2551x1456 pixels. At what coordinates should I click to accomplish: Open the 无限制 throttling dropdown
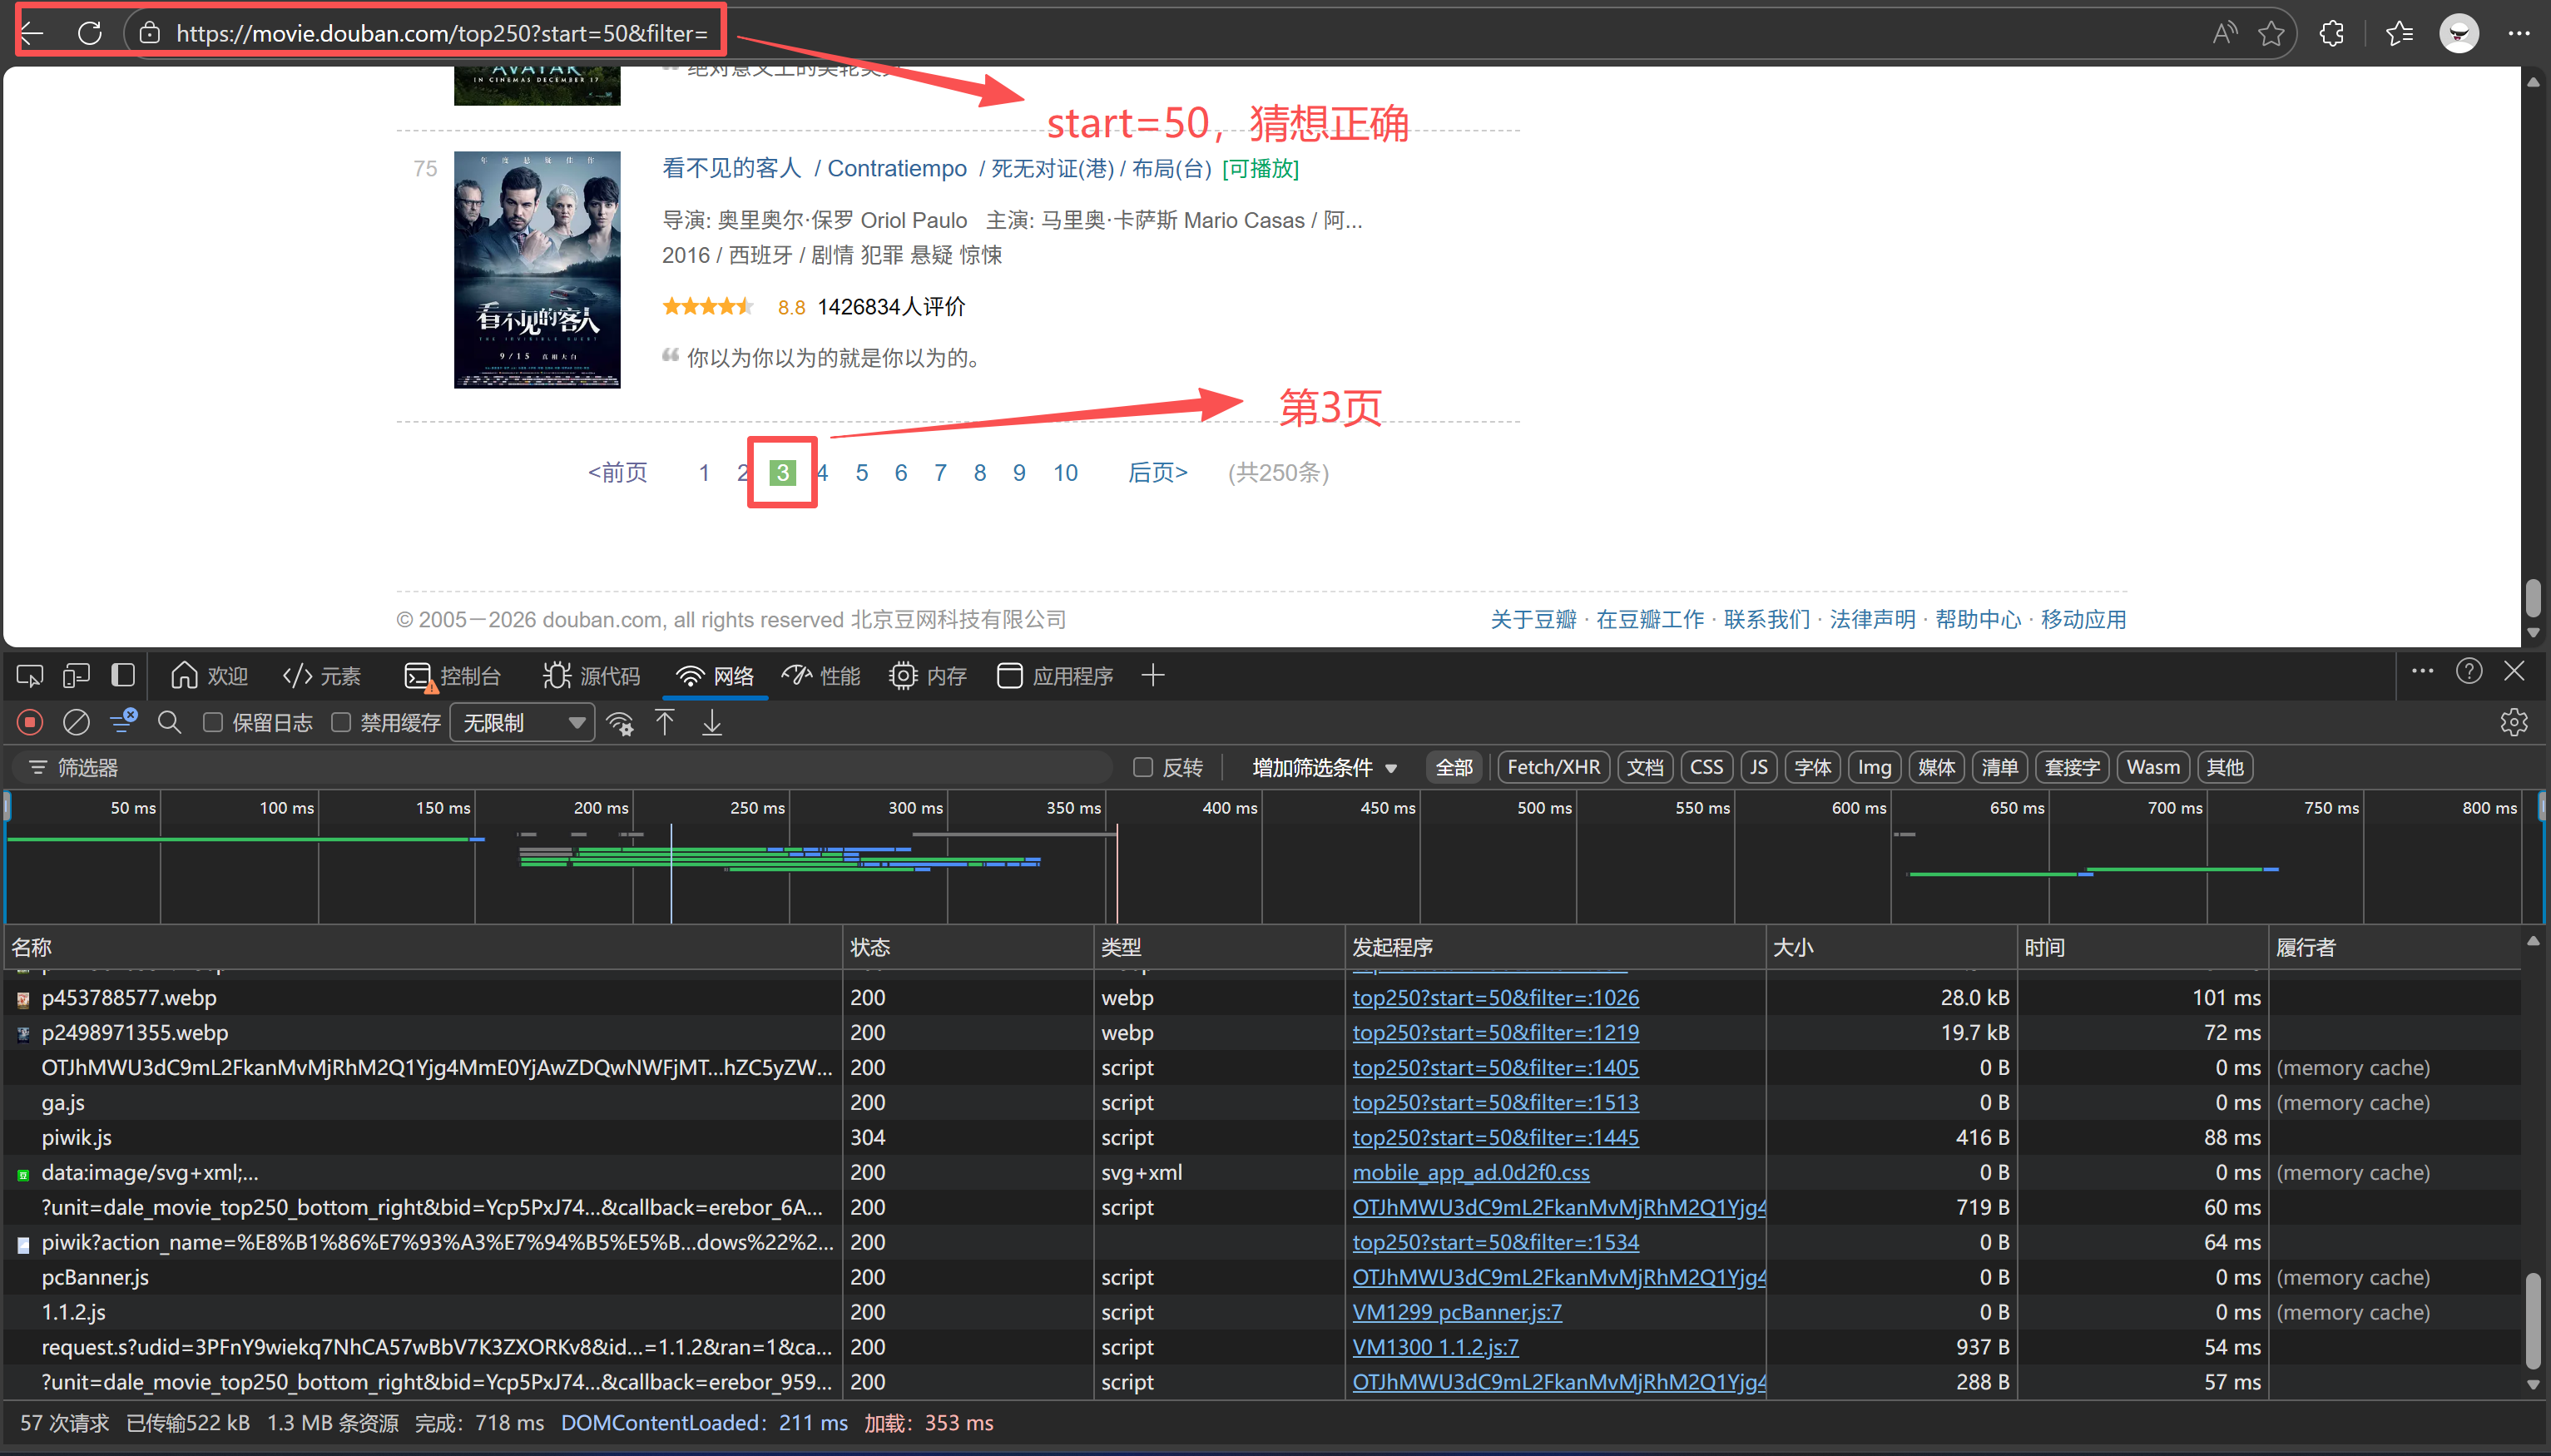(522, 722)
